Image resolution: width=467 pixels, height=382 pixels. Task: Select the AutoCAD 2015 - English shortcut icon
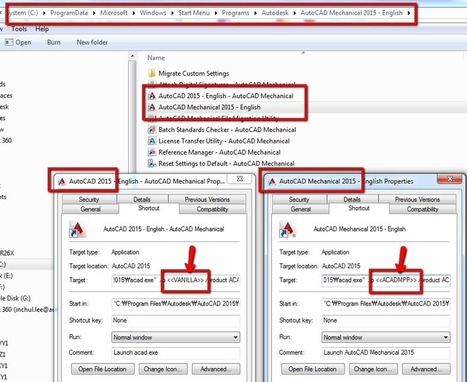(x=152, y=96)
